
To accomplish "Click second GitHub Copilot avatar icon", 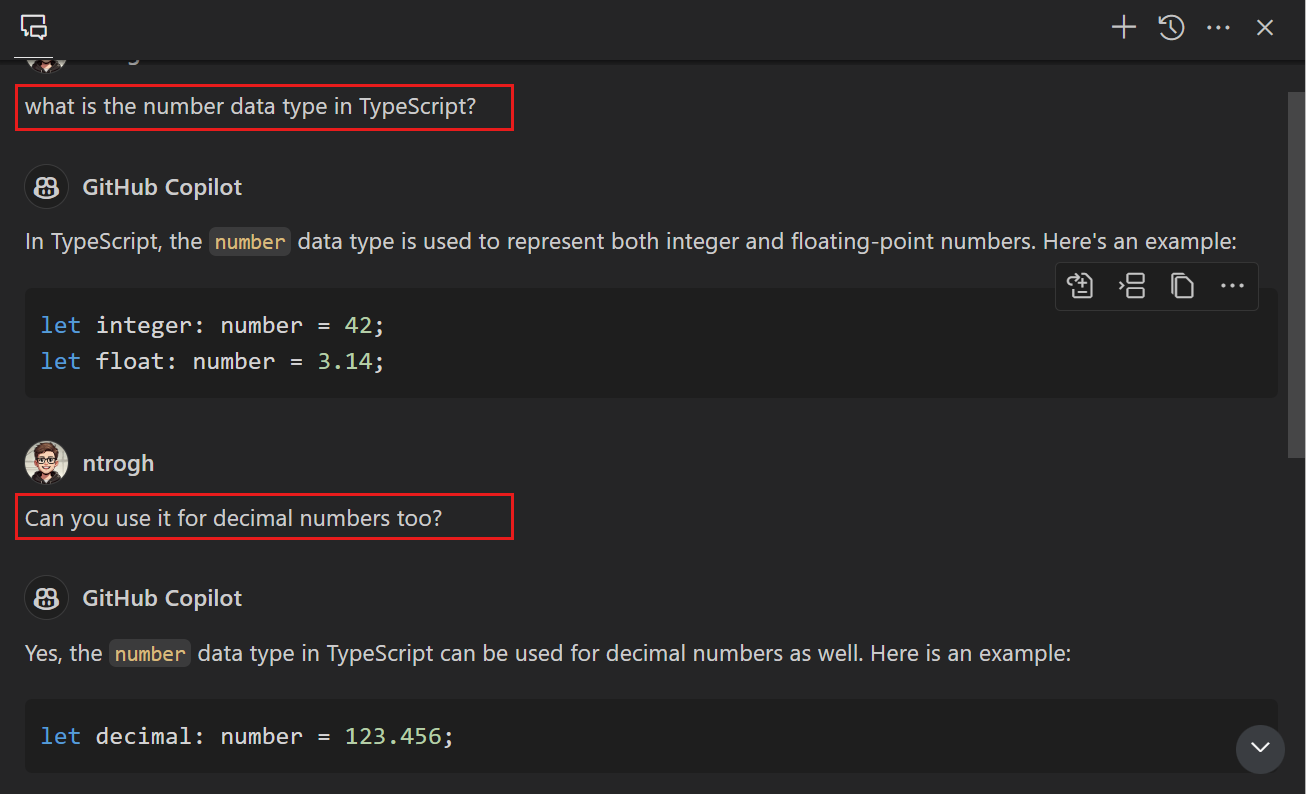I will coord(46,598).
